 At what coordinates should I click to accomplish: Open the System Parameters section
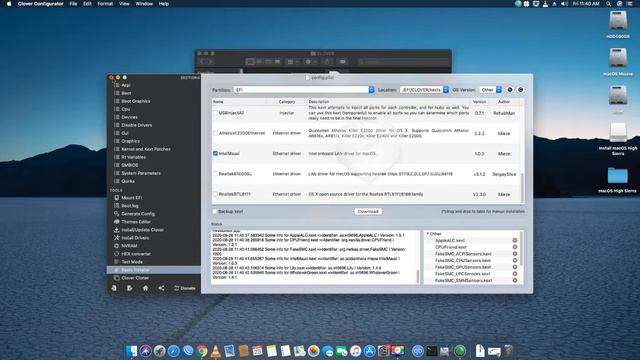click(x=141, y=173)
